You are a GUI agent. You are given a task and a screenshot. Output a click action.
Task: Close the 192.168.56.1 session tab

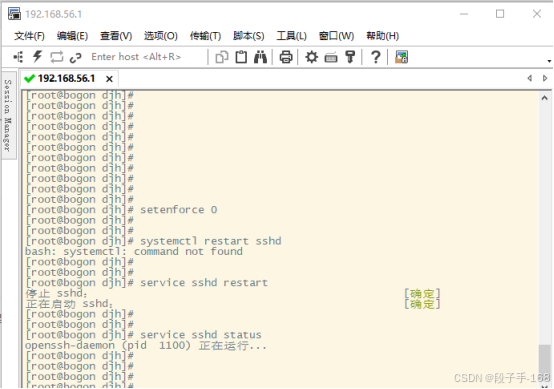pos(110,79)
